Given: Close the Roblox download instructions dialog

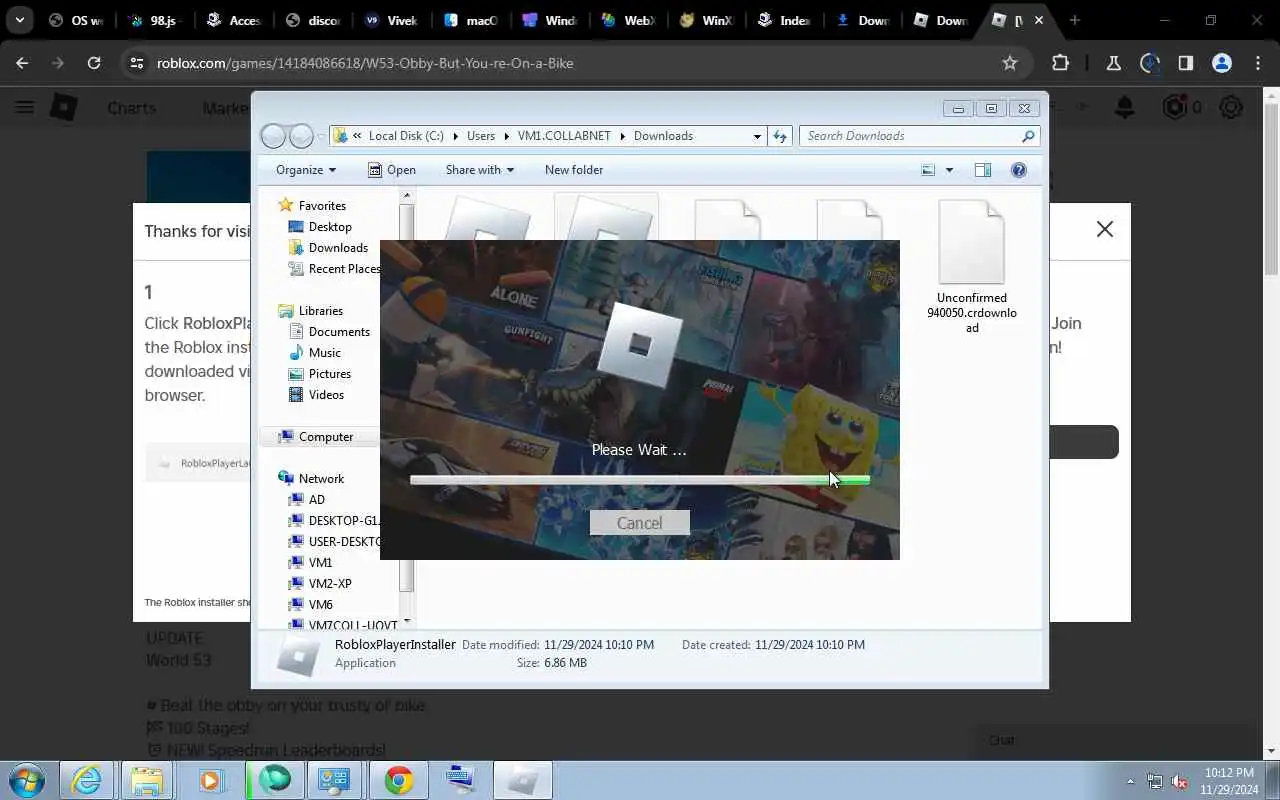Looking at the screenshot, I should (x=1105, y=229).
